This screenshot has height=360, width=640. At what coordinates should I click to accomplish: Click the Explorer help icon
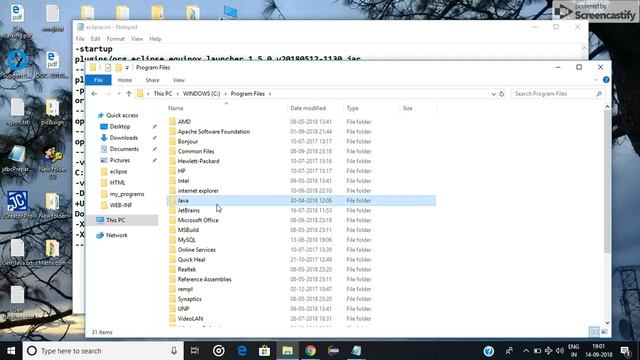click(x=606, y=80)
